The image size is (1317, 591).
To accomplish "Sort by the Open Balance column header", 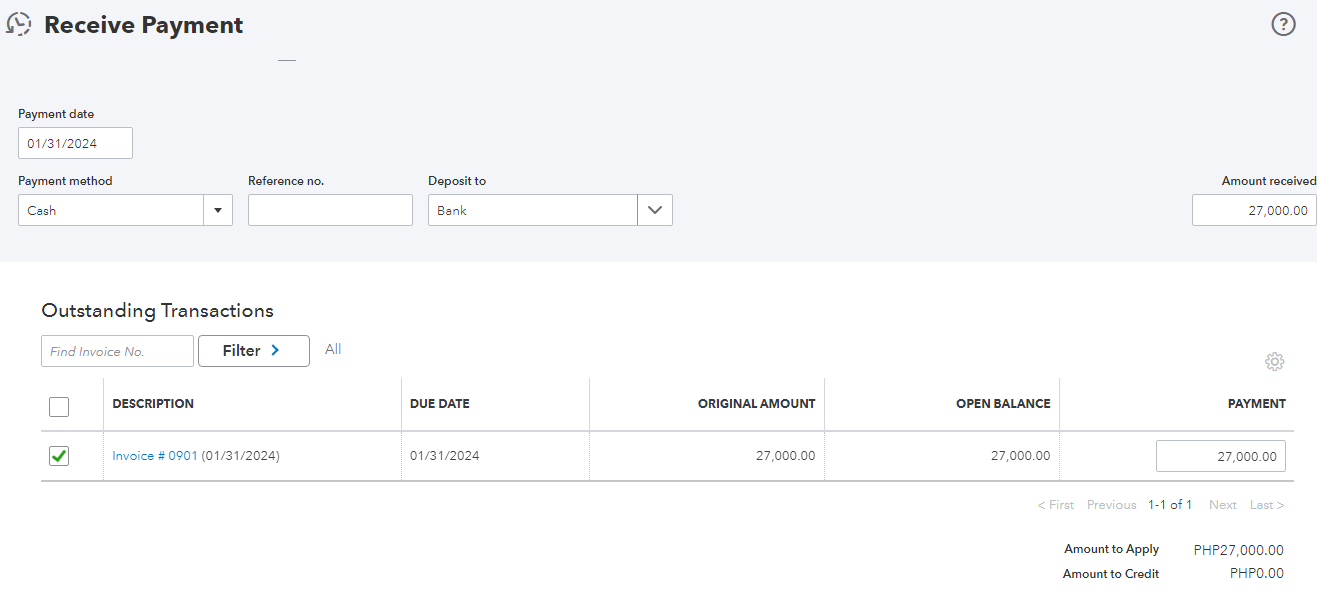I will (x=1001, y=404).
